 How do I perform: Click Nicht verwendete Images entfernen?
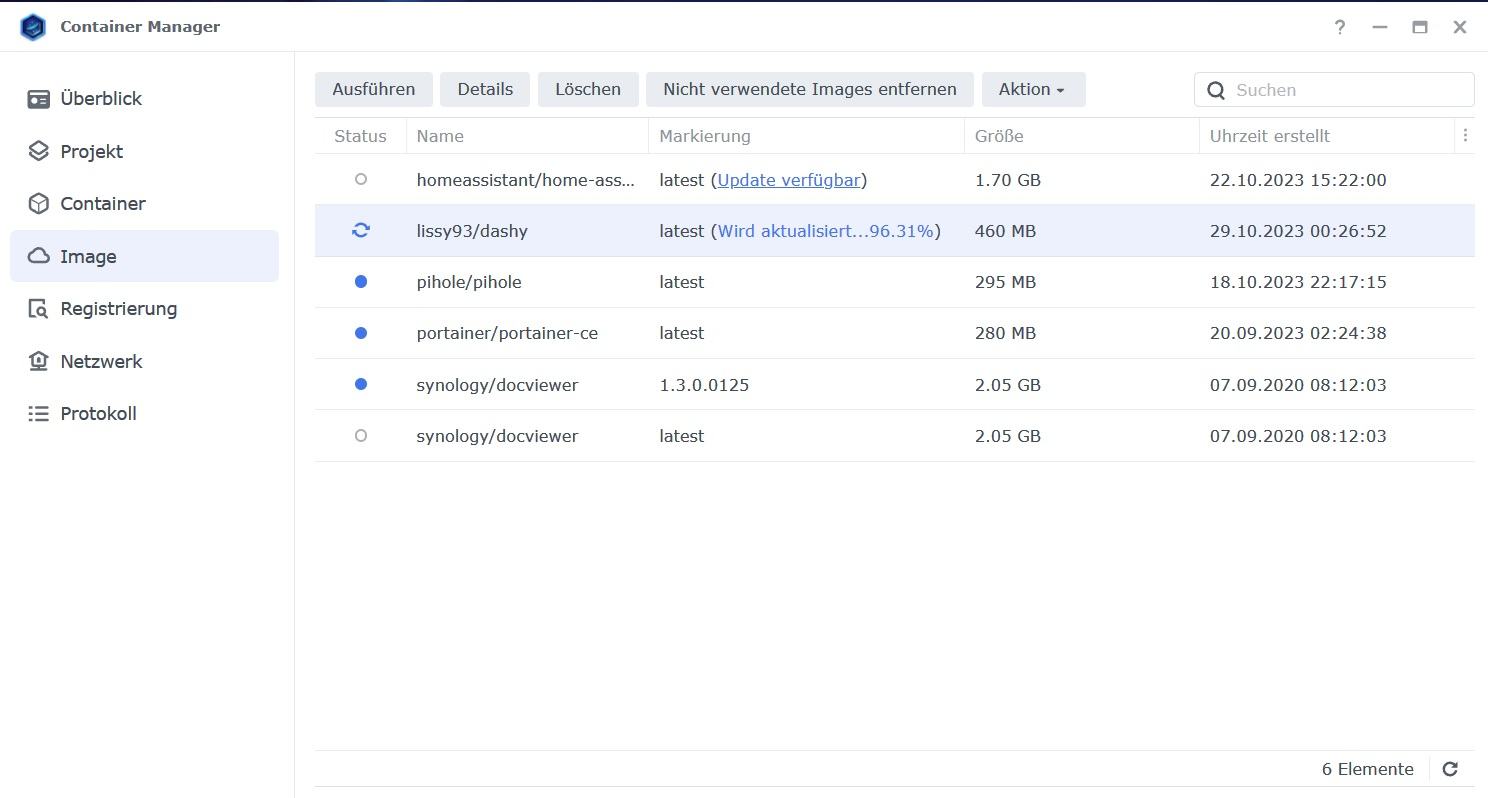[x=809, y=89]
